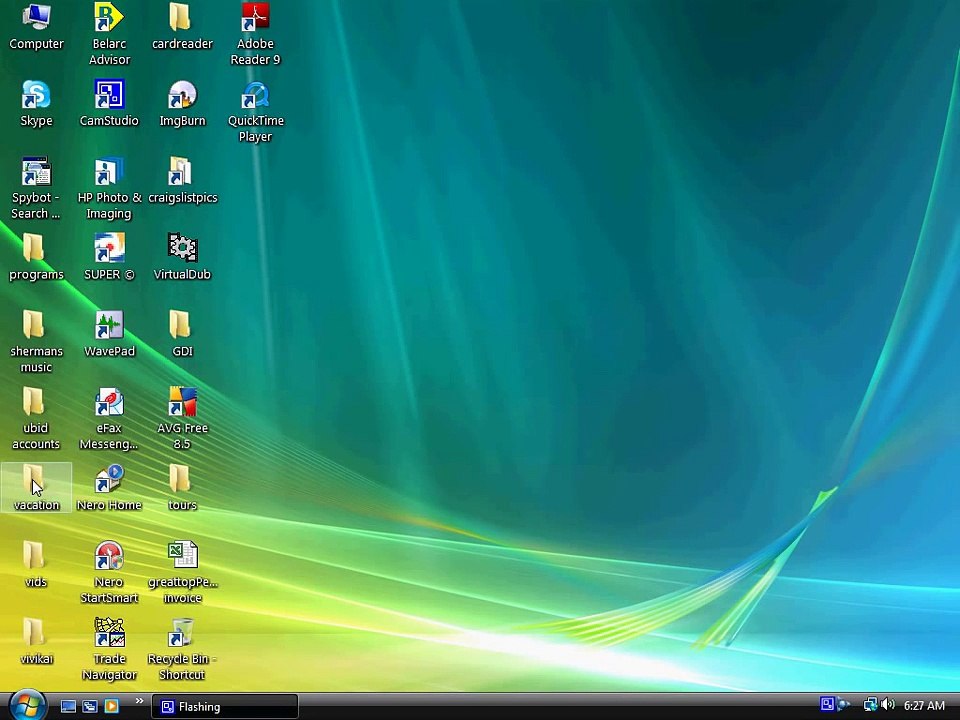This screenshot has height=720, width=960.
Task: Select the cardreader folder
Action: 182,27
